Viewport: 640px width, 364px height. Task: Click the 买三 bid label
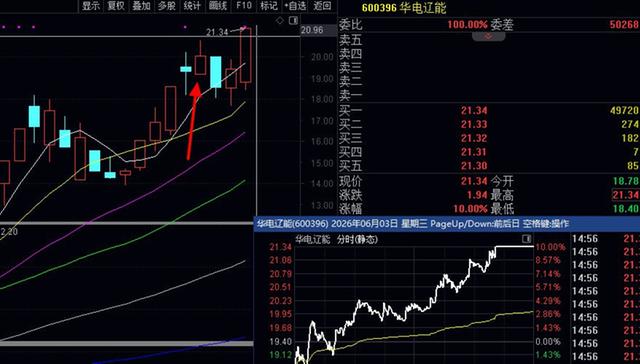(x=351, y=138)
